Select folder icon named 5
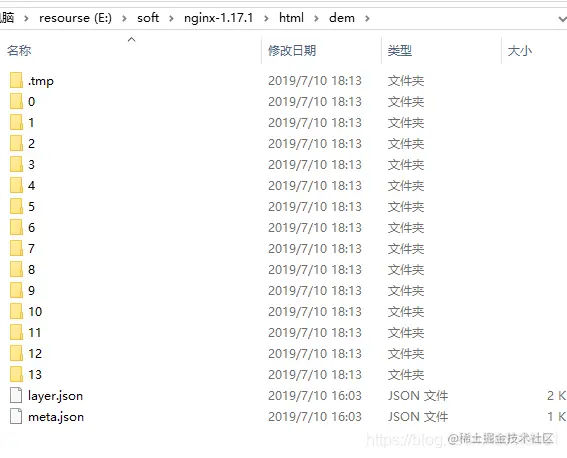The width and height of the screenshot is (567, 458). click(x=16, y=206)
